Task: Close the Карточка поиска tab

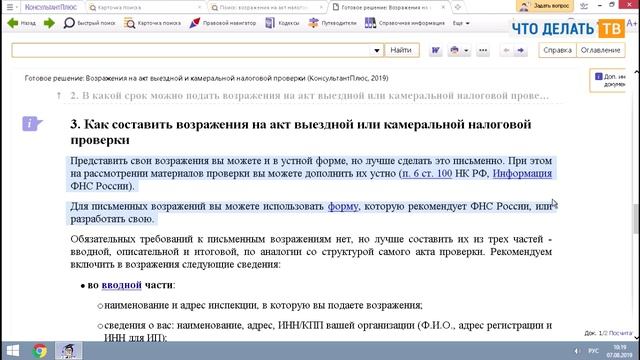Action: 199,7
